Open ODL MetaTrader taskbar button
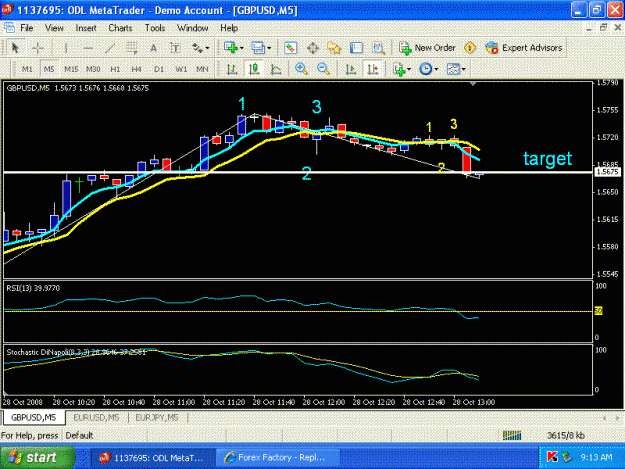 (152, 457)
